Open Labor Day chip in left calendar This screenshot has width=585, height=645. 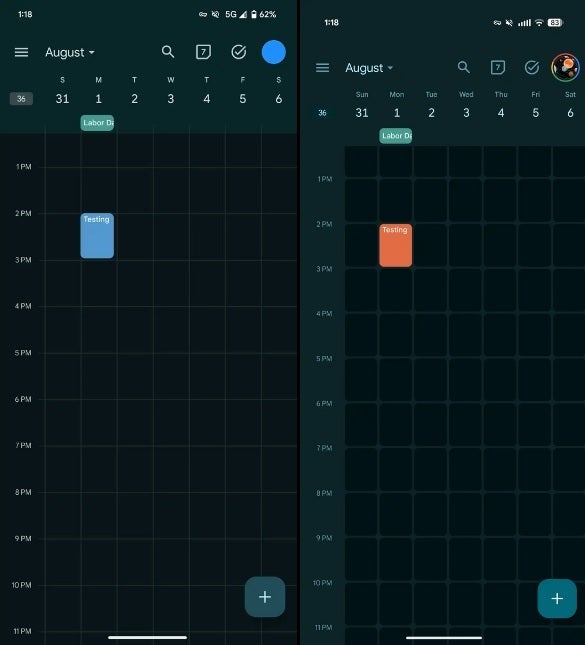97,123
